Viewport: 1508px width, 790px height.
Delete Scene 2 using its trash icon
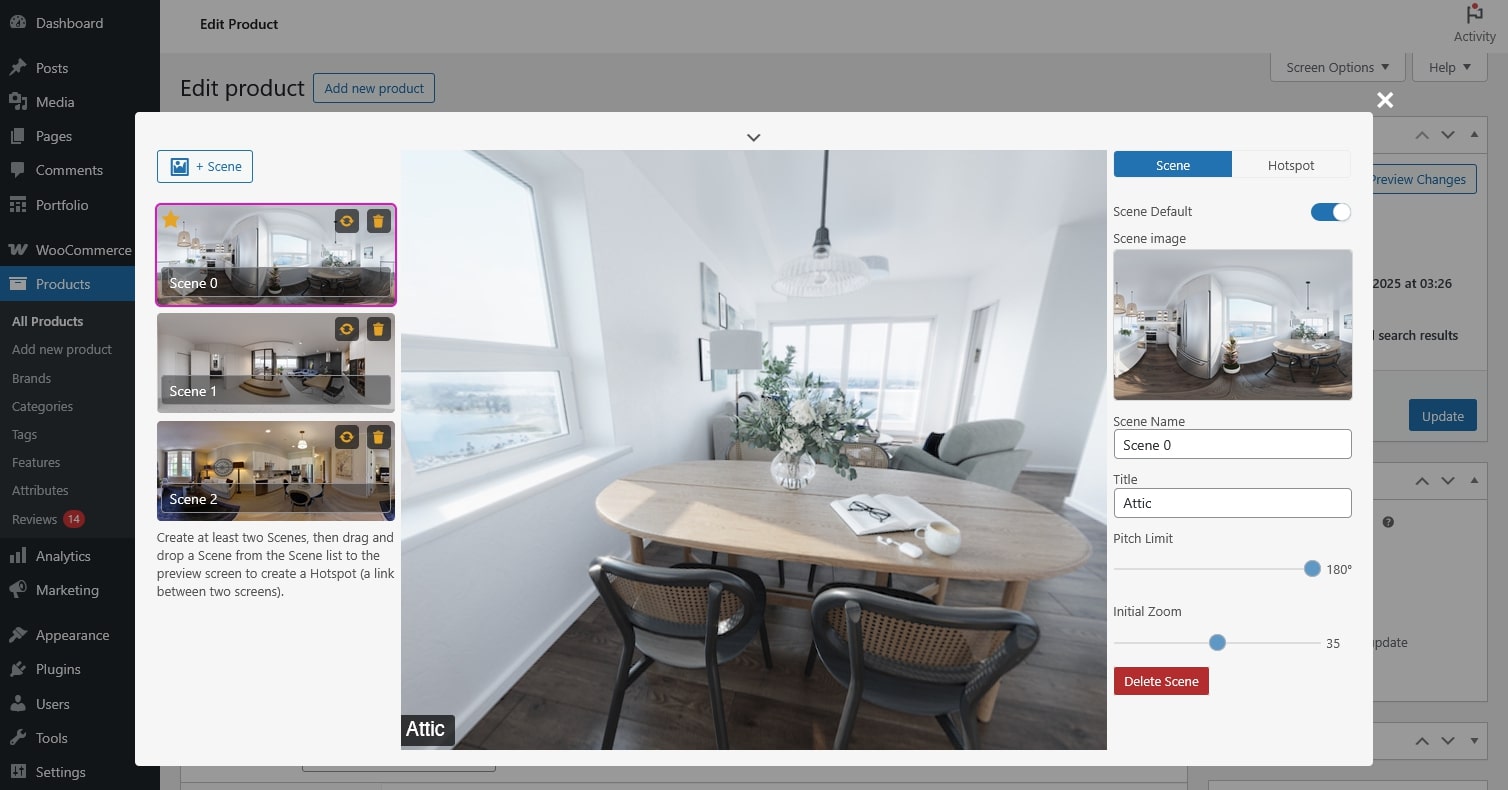click(378, 437)
